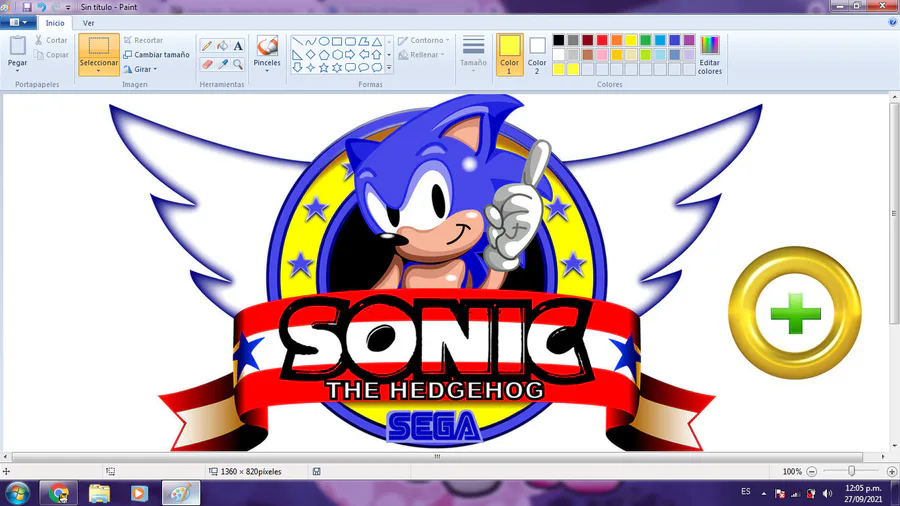Click the horizontal canvas scrollbar
Viewport: 900px width, 506px height.
437,457
